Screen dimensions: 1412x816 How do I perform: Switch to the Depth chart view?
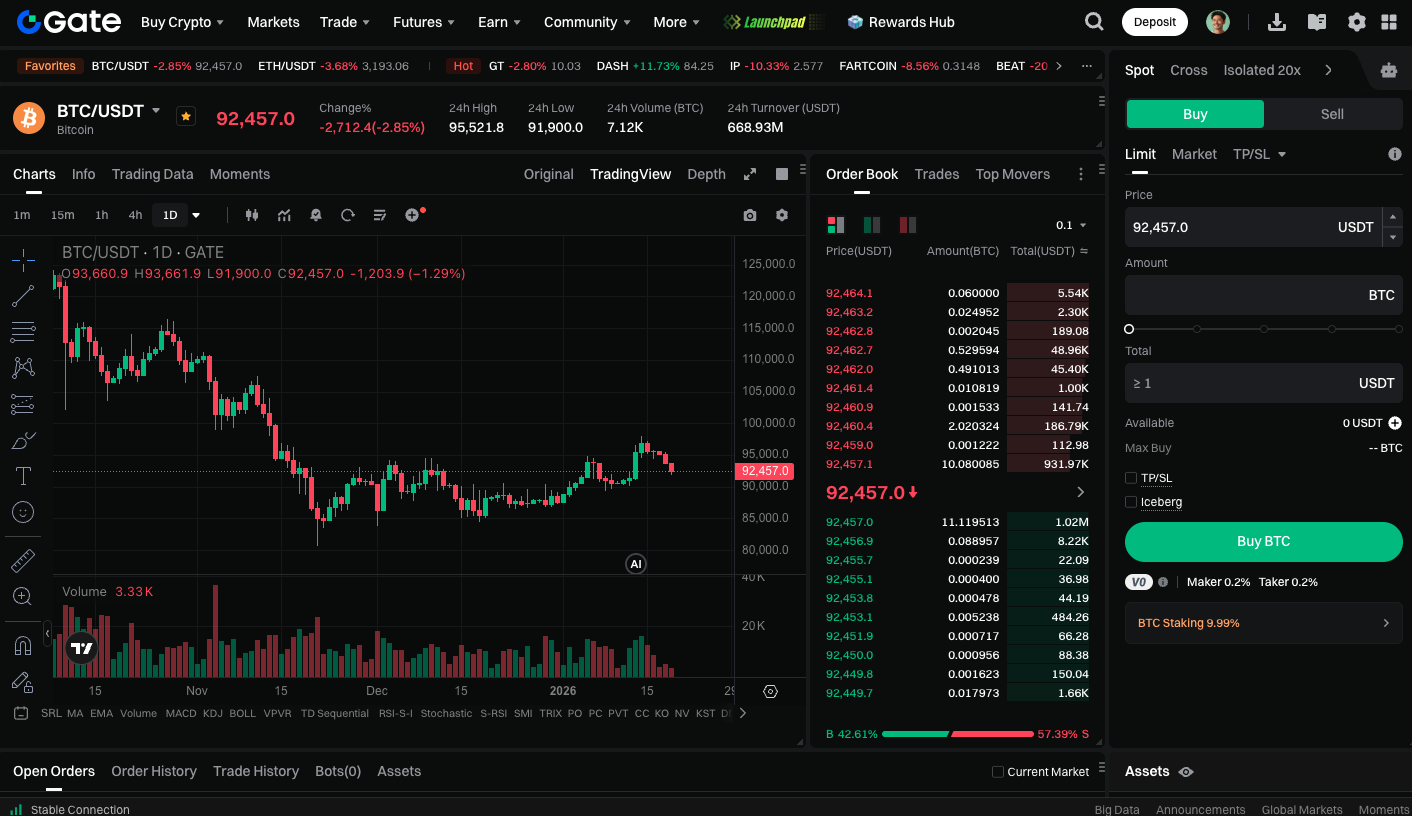click(706, 174)
